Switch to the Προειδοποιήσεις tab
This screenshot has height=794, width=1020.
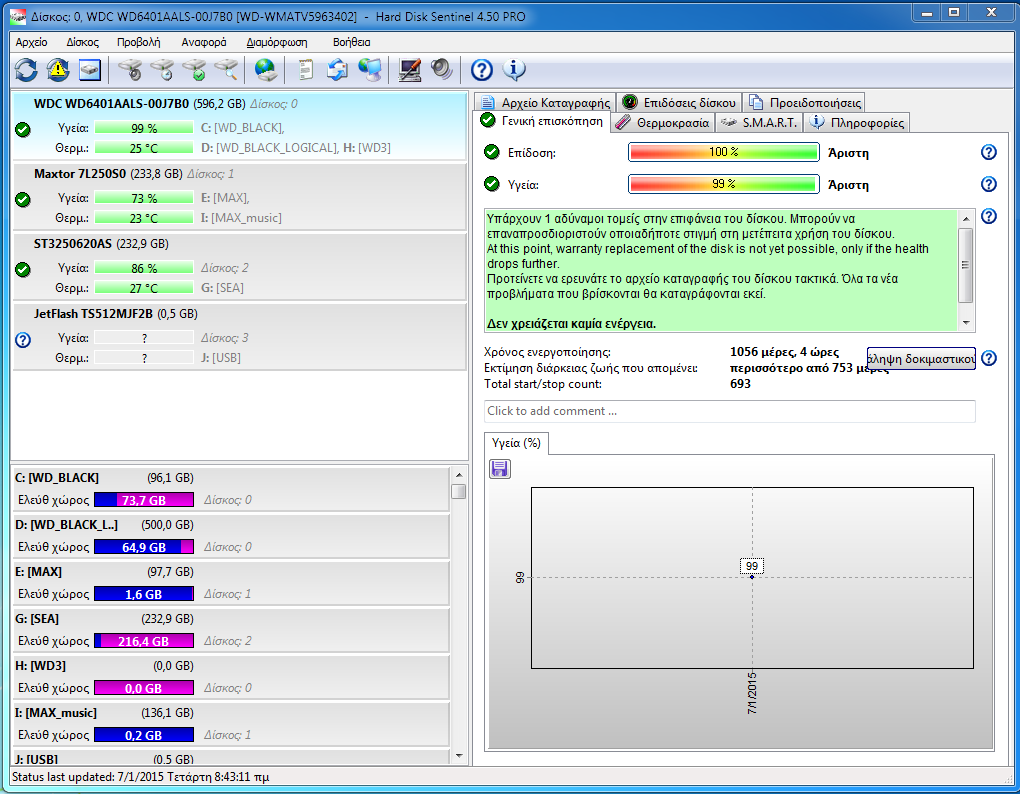[x=805, y=103]
